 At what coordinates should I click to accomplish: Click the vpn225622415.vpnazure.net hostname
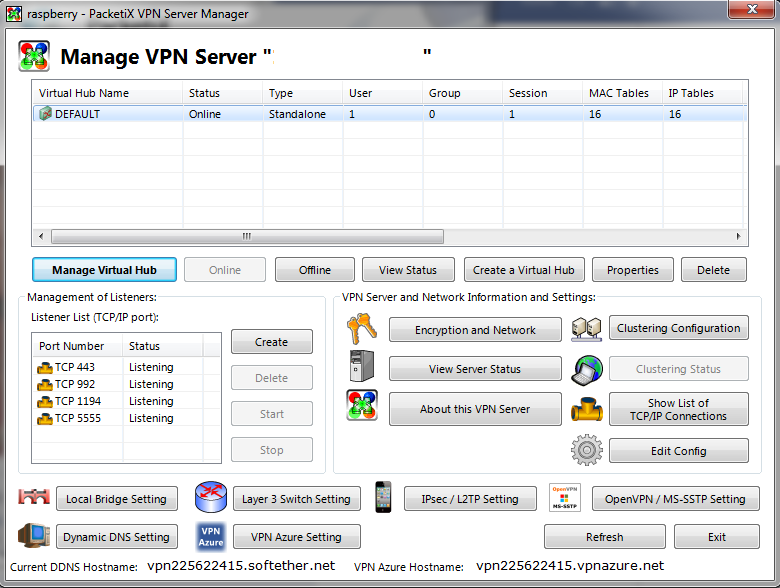570,566
